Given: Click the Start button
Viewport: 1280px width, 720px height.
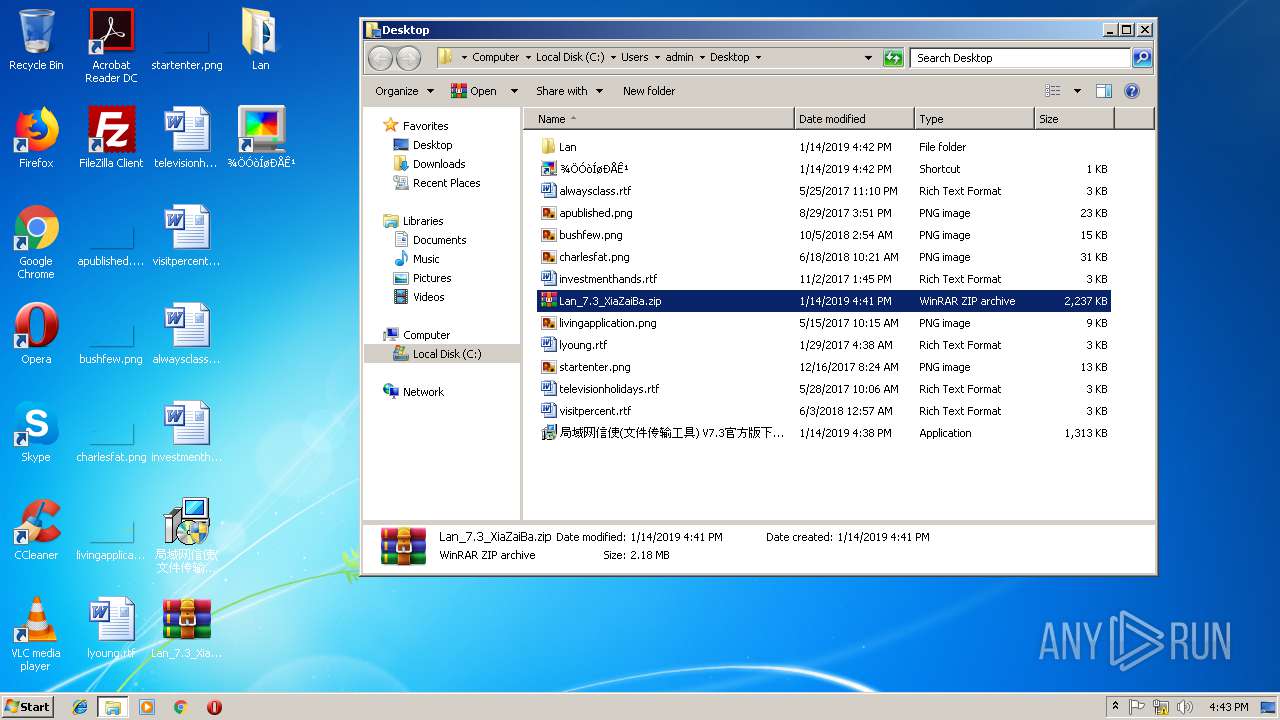Looking at the screenshot, I should [x=28, y=706].
